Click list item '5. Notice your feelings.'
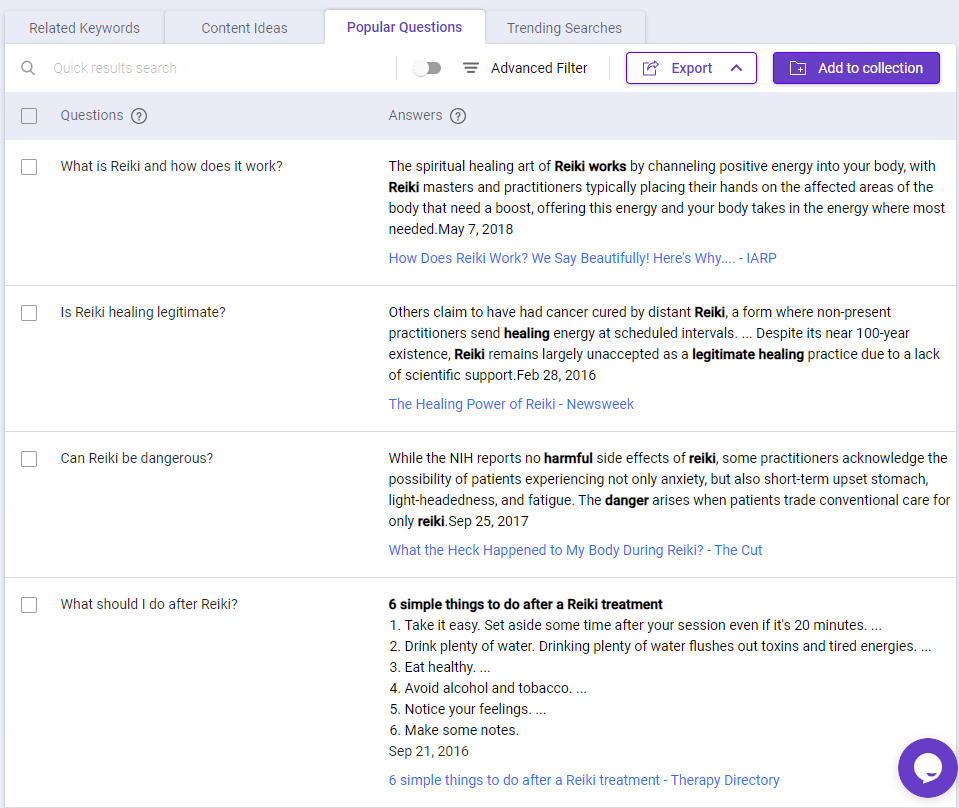Screen dimensions: 959x808 (x=467, y=709)
